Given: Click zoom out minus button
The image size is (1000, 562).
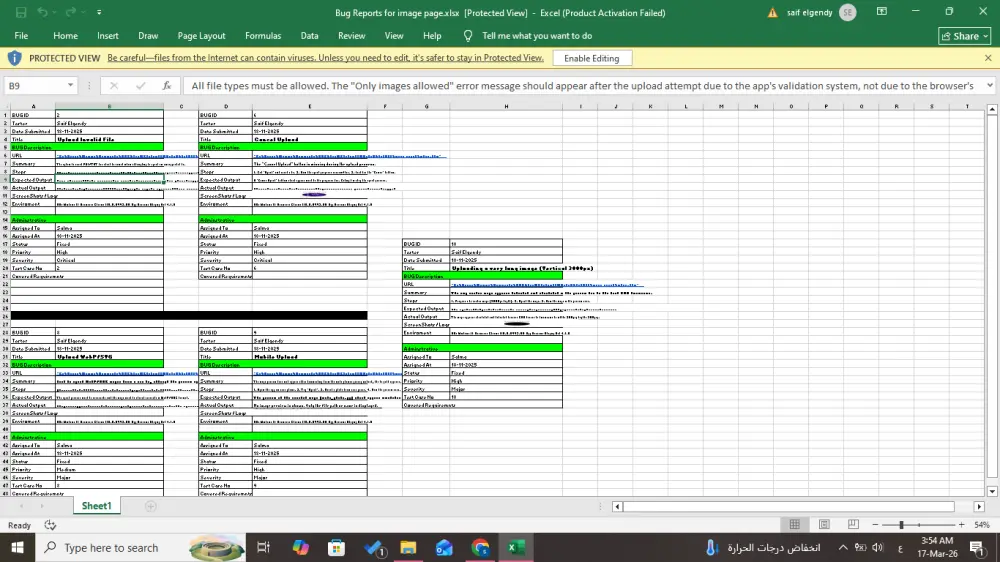Looking at the screenshot, I should [x=875, y=524].
